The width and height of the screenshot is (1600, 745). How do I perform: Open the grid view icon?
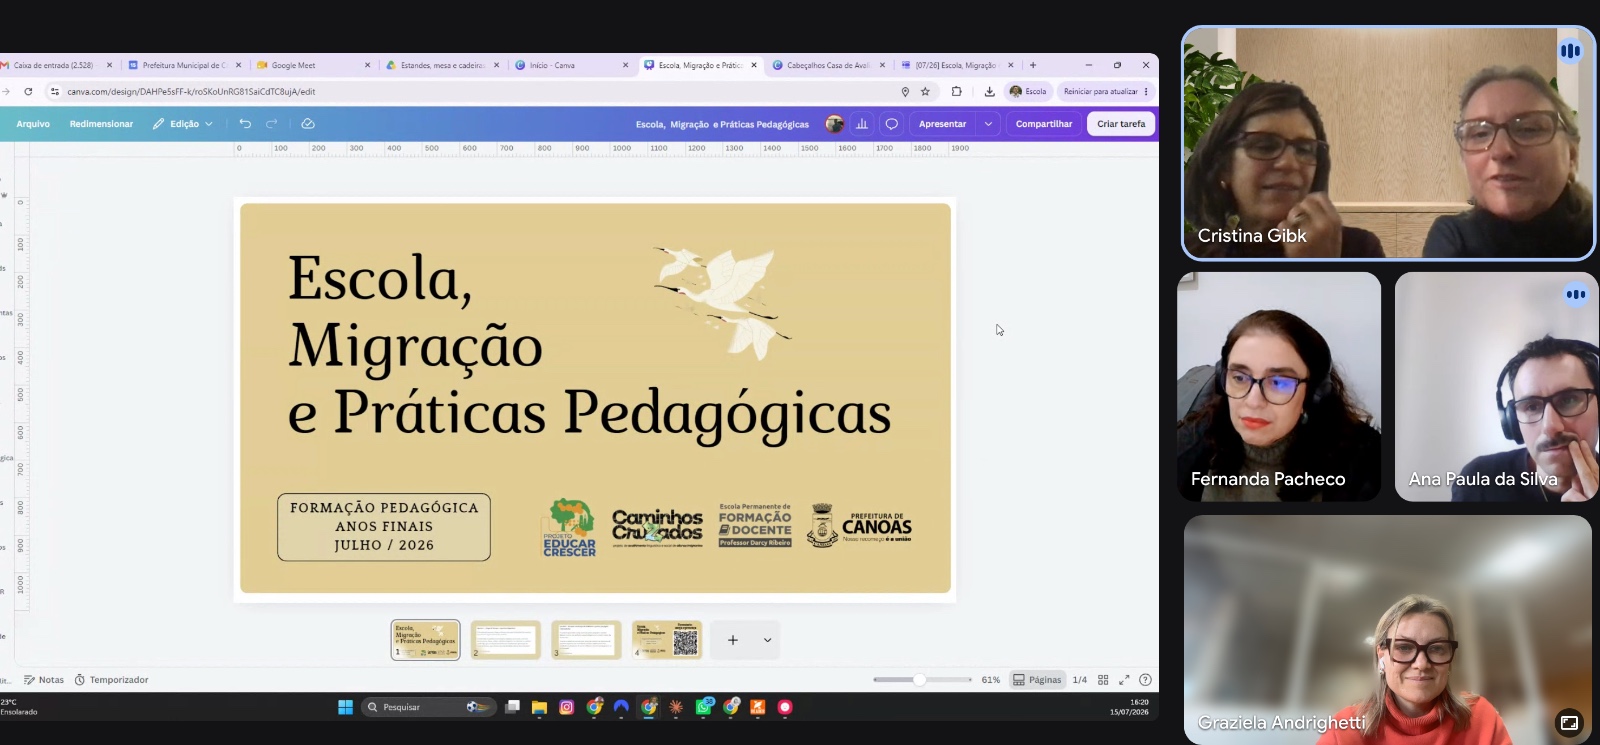point(1103,680)
